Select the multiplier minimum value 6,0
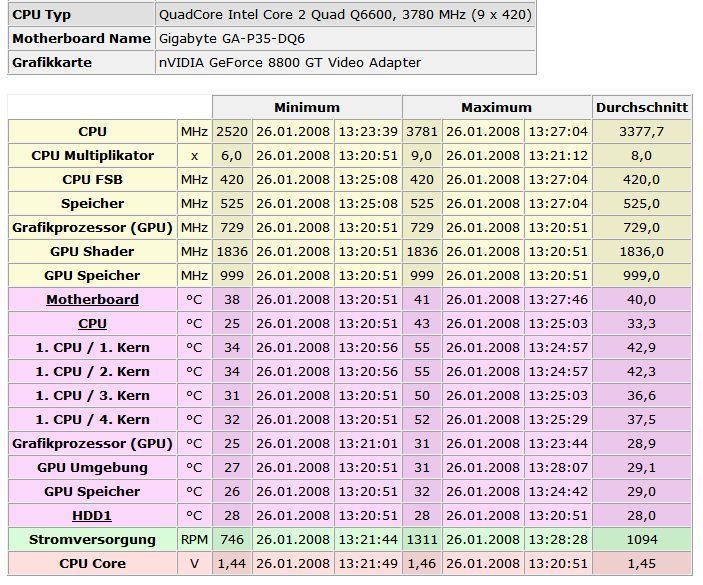This screenshot has width=703, height=585. [x=232, y=156]
